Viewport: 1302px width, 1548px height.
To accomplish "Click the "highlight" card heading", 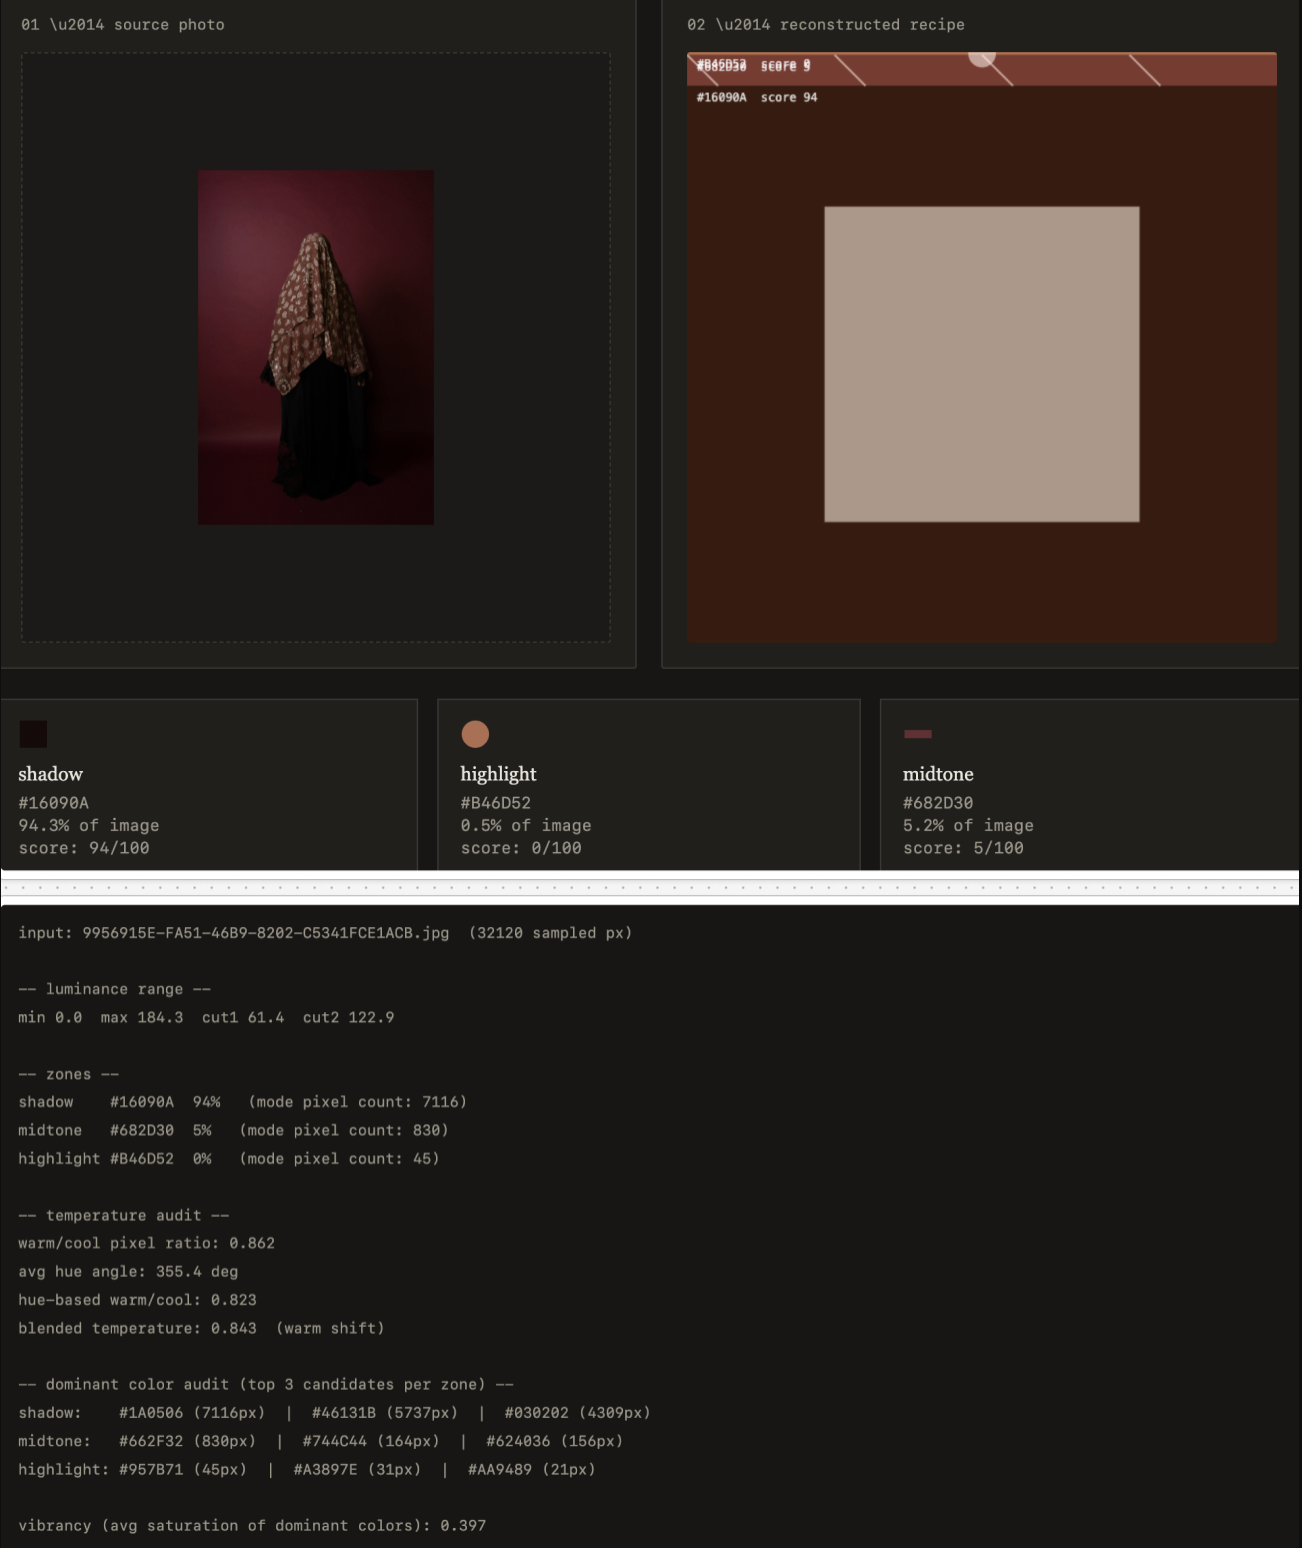I will point(499,774).
